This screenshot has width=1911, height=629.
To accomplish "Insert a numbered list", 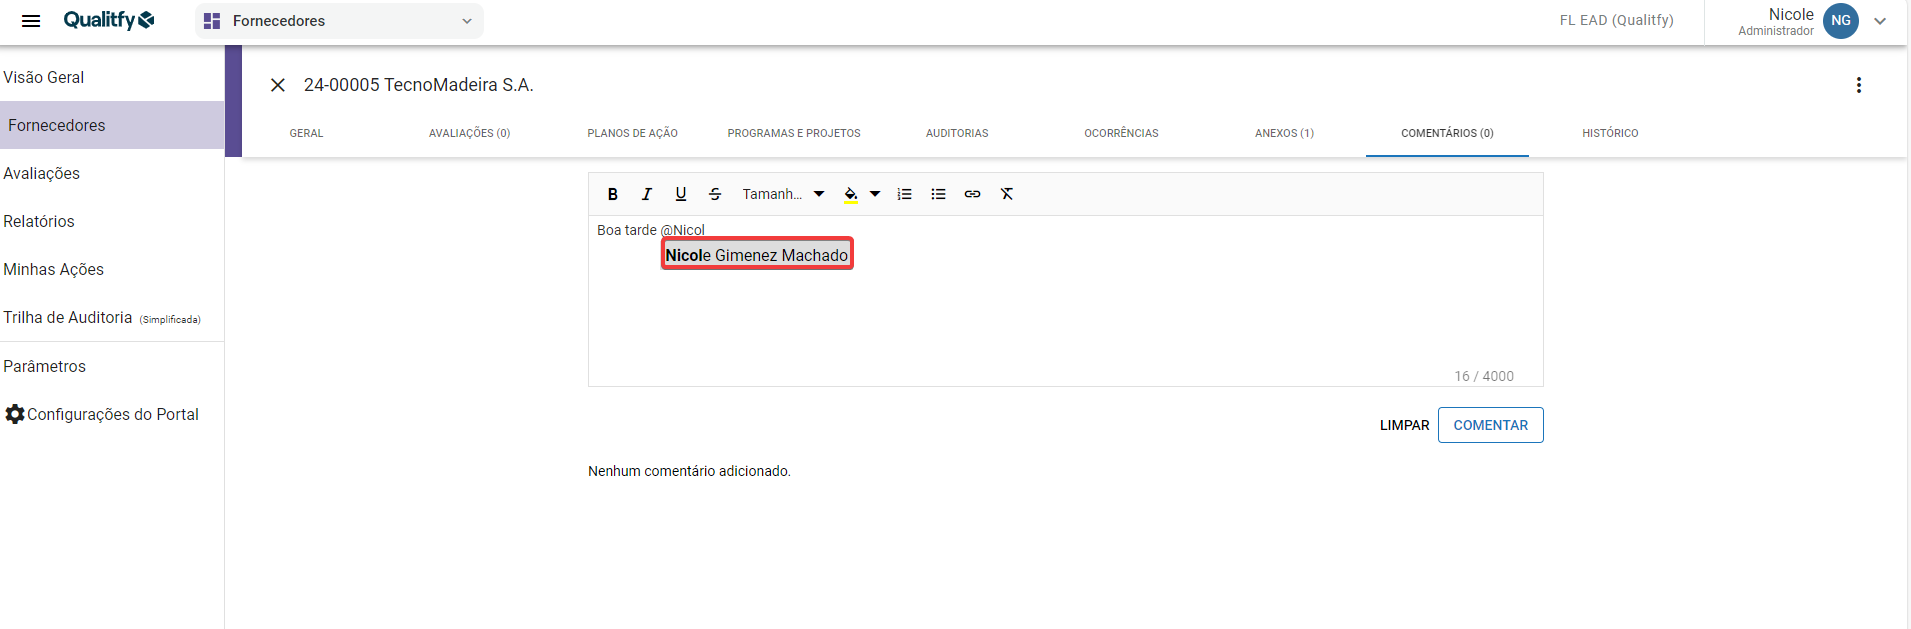I will tap(904, 194).
